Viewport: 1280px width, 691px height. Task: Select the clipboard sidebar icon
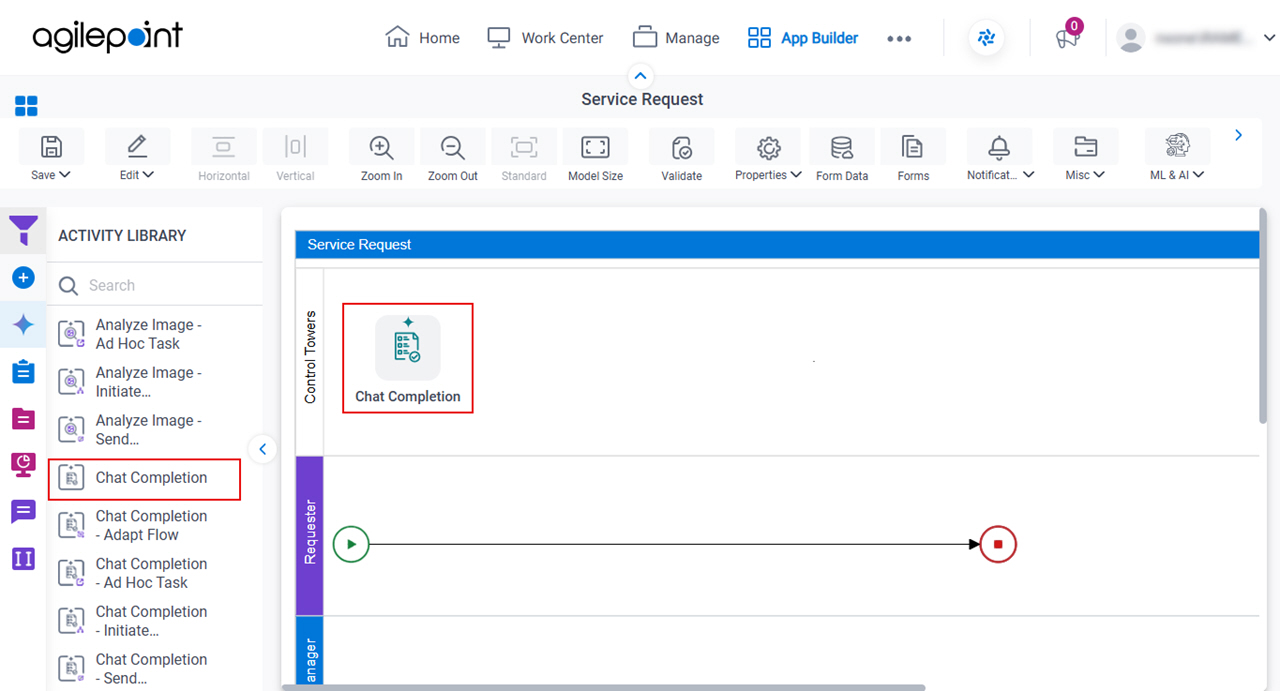[x=24, y=371]
